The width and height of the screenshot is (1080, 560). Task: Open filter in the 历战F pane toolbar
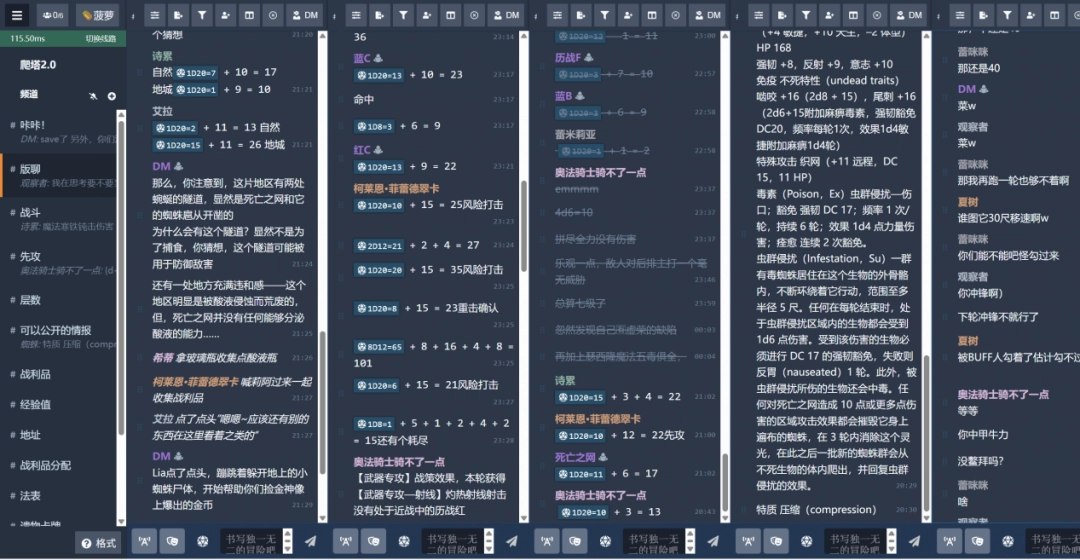point(604,15)
